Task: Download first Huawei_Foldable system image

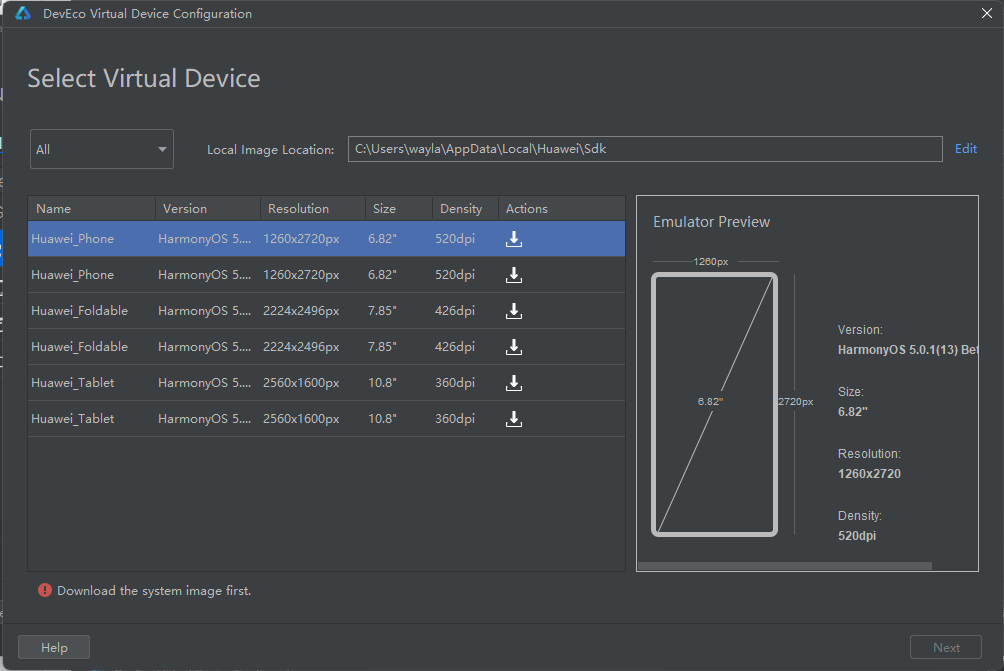Action: point(514,311)
